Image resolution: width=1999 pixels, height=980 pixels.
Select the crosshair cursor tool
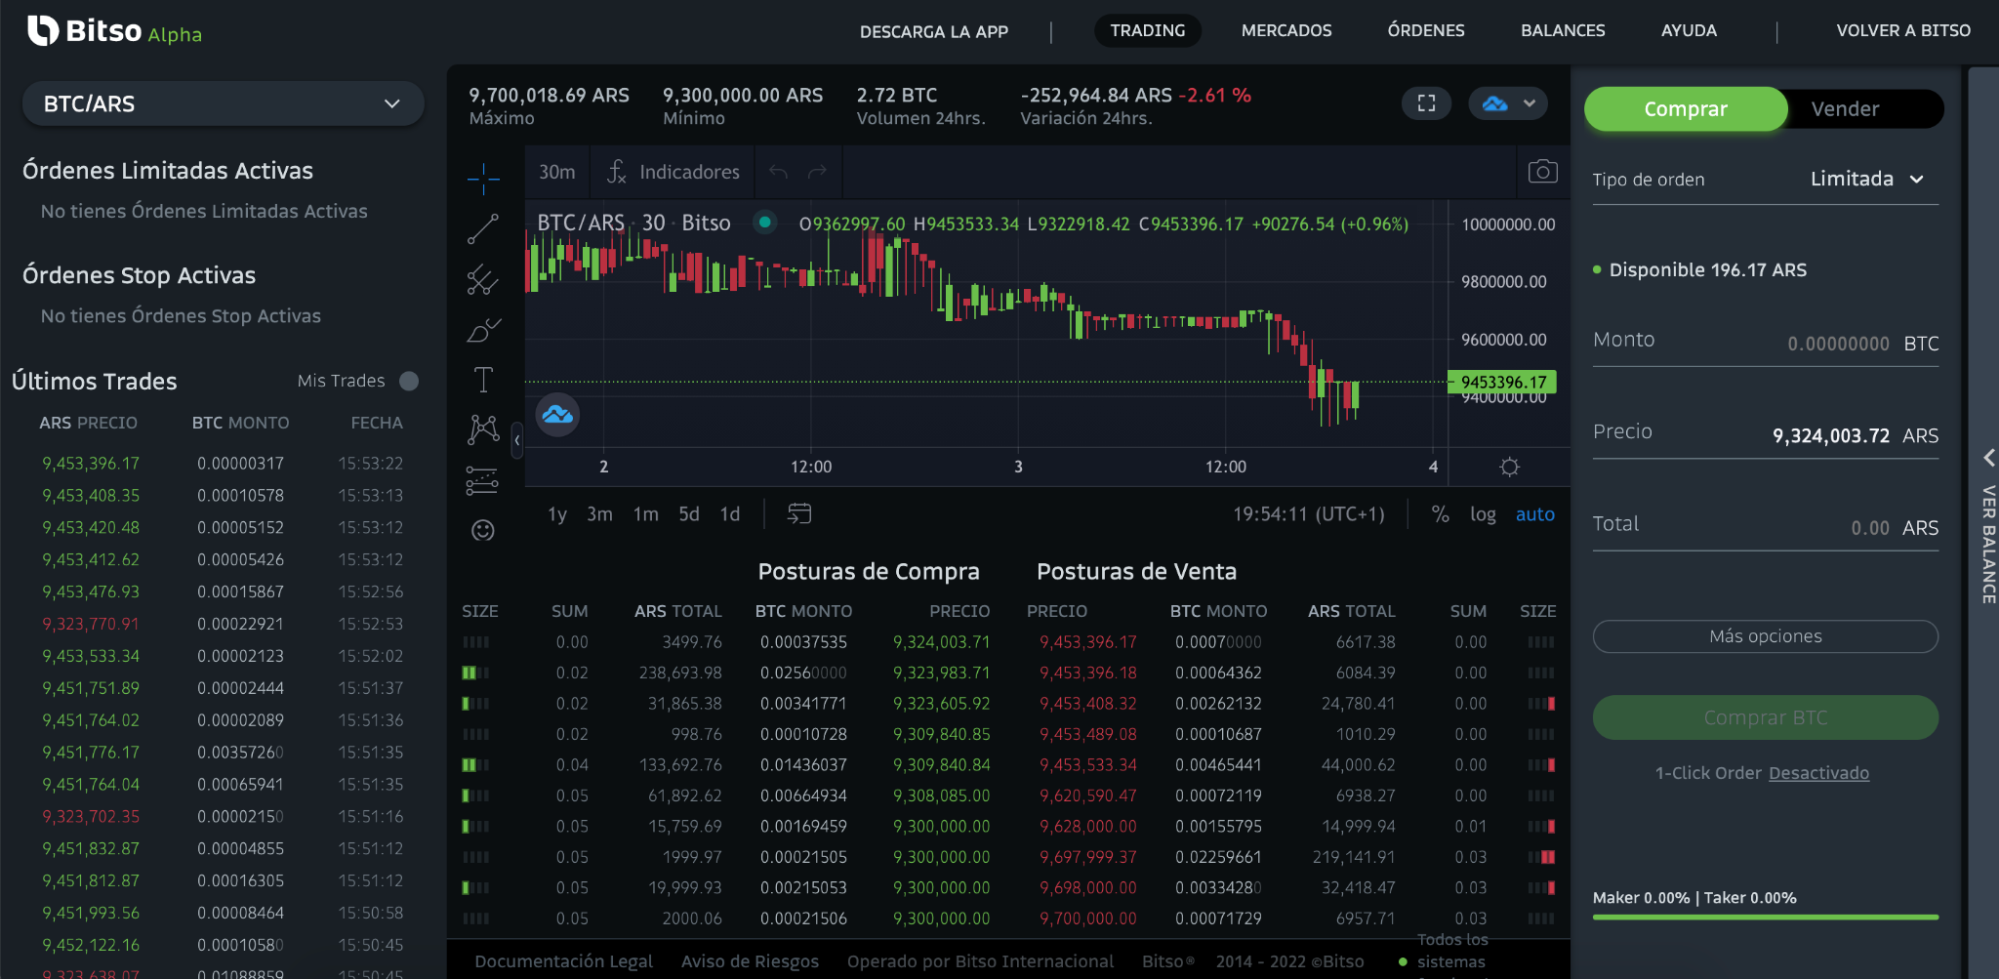[483, 178]
